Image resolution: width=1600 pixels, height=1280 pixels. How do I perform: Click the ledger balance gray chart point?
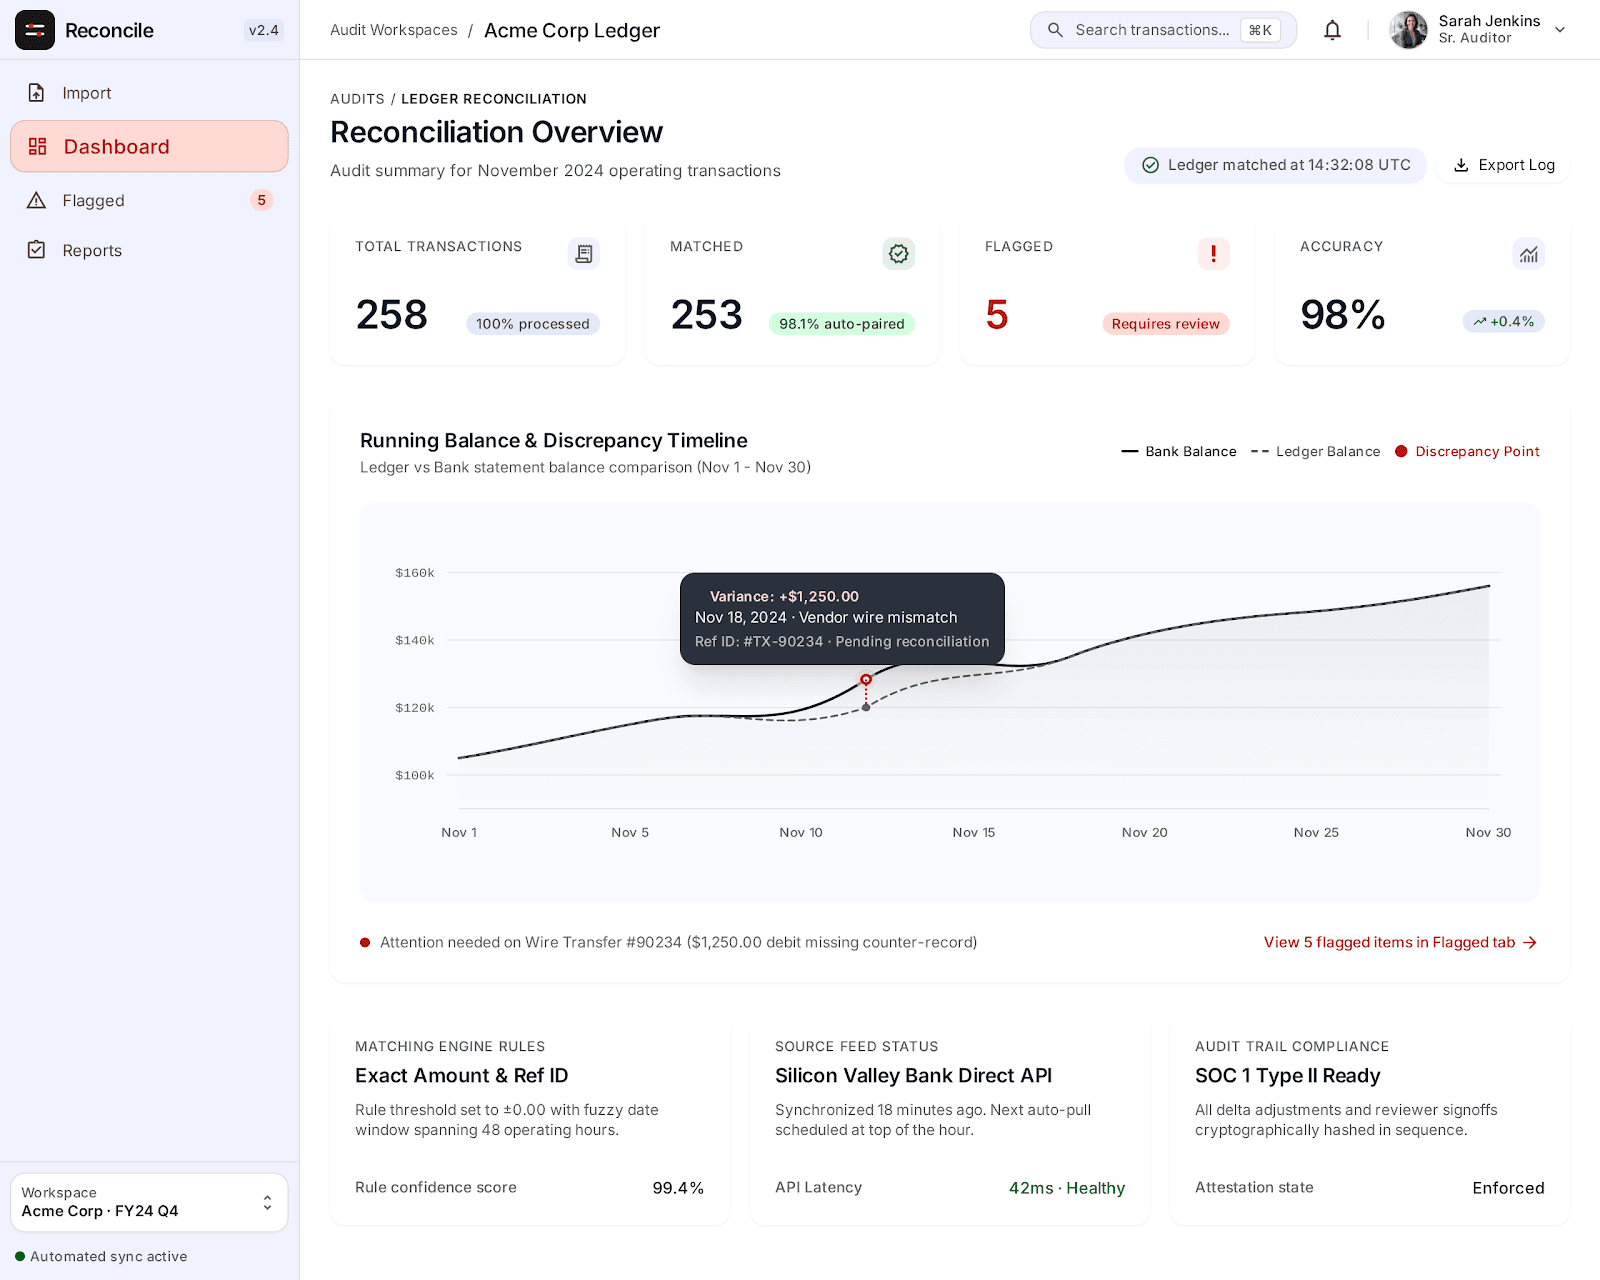(866, 707)
